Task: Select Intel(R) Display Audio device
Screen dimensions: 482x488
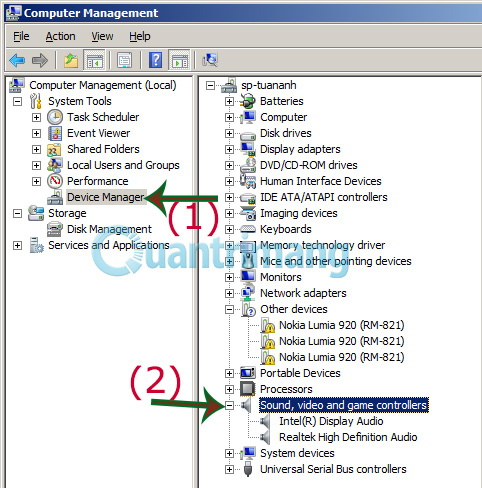Action: (x=331, y=421)
